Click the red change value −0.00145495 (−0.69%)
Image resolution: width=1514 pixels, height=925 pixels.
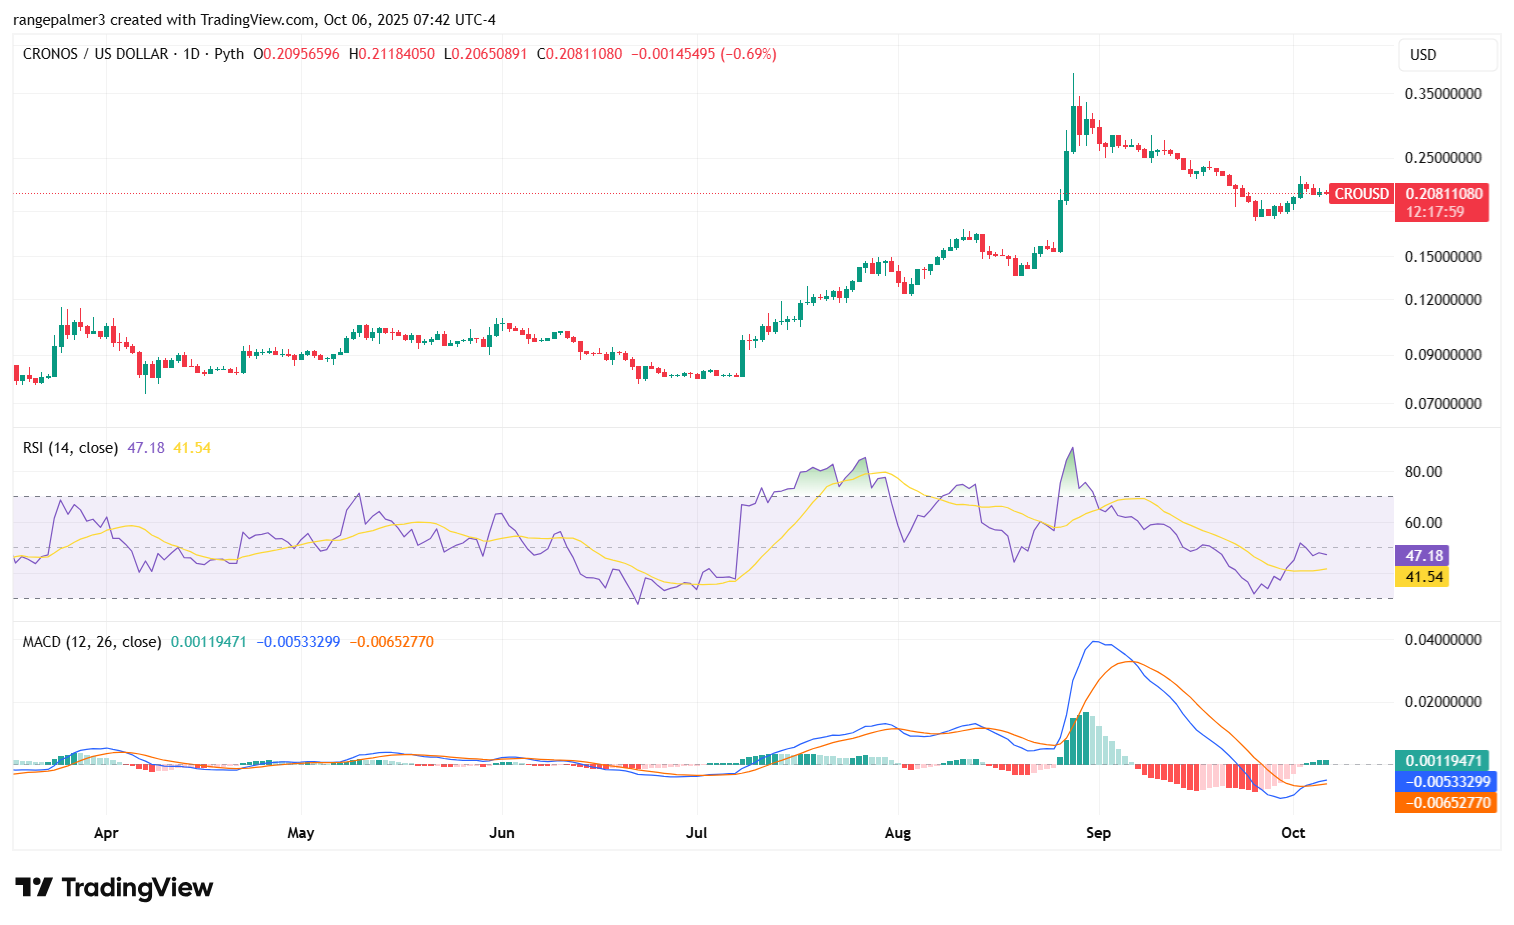click(703, 54)
